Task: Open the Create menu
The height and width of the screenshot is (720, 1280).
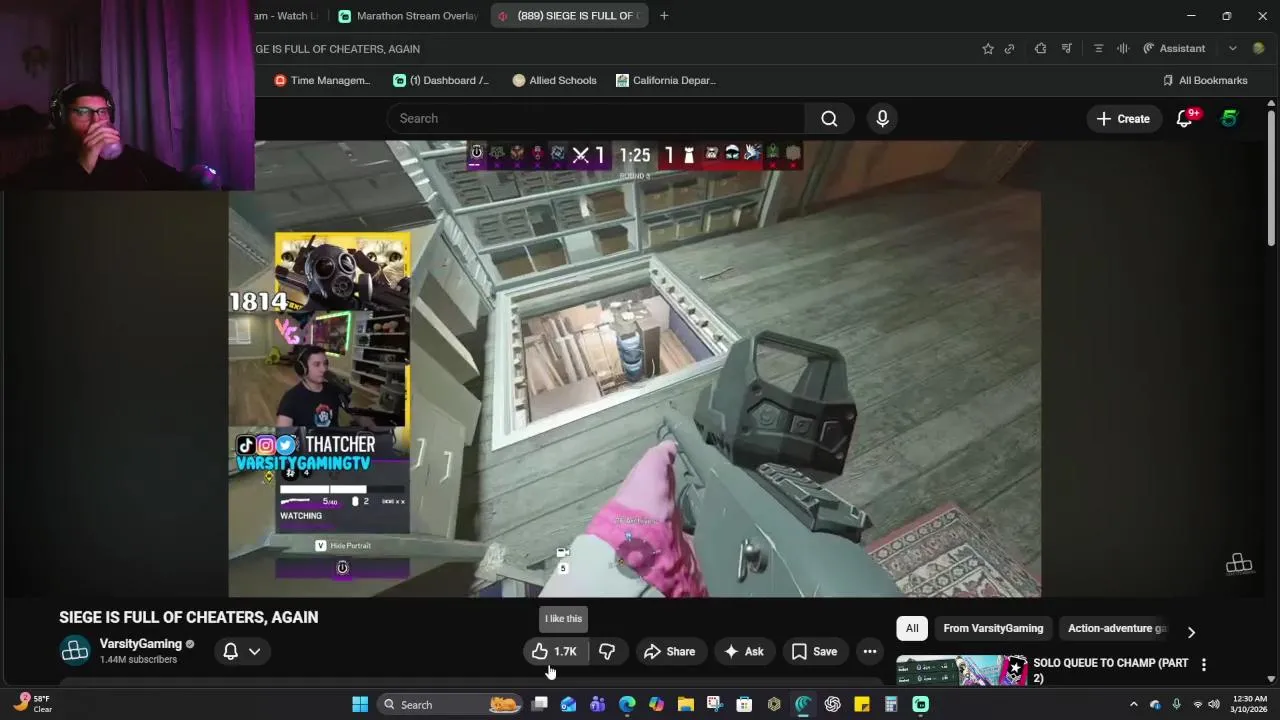Action: [x=1123, y=118]
